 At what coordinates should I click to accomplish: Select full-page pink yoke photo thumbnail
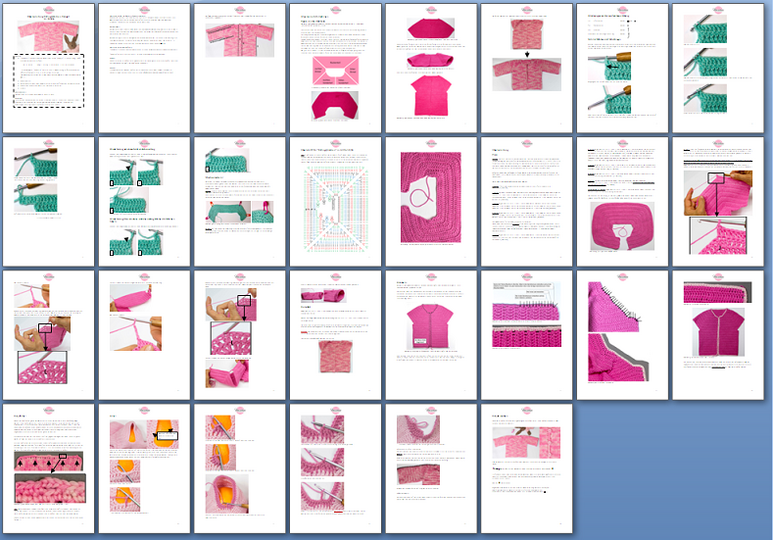[432, 201]
